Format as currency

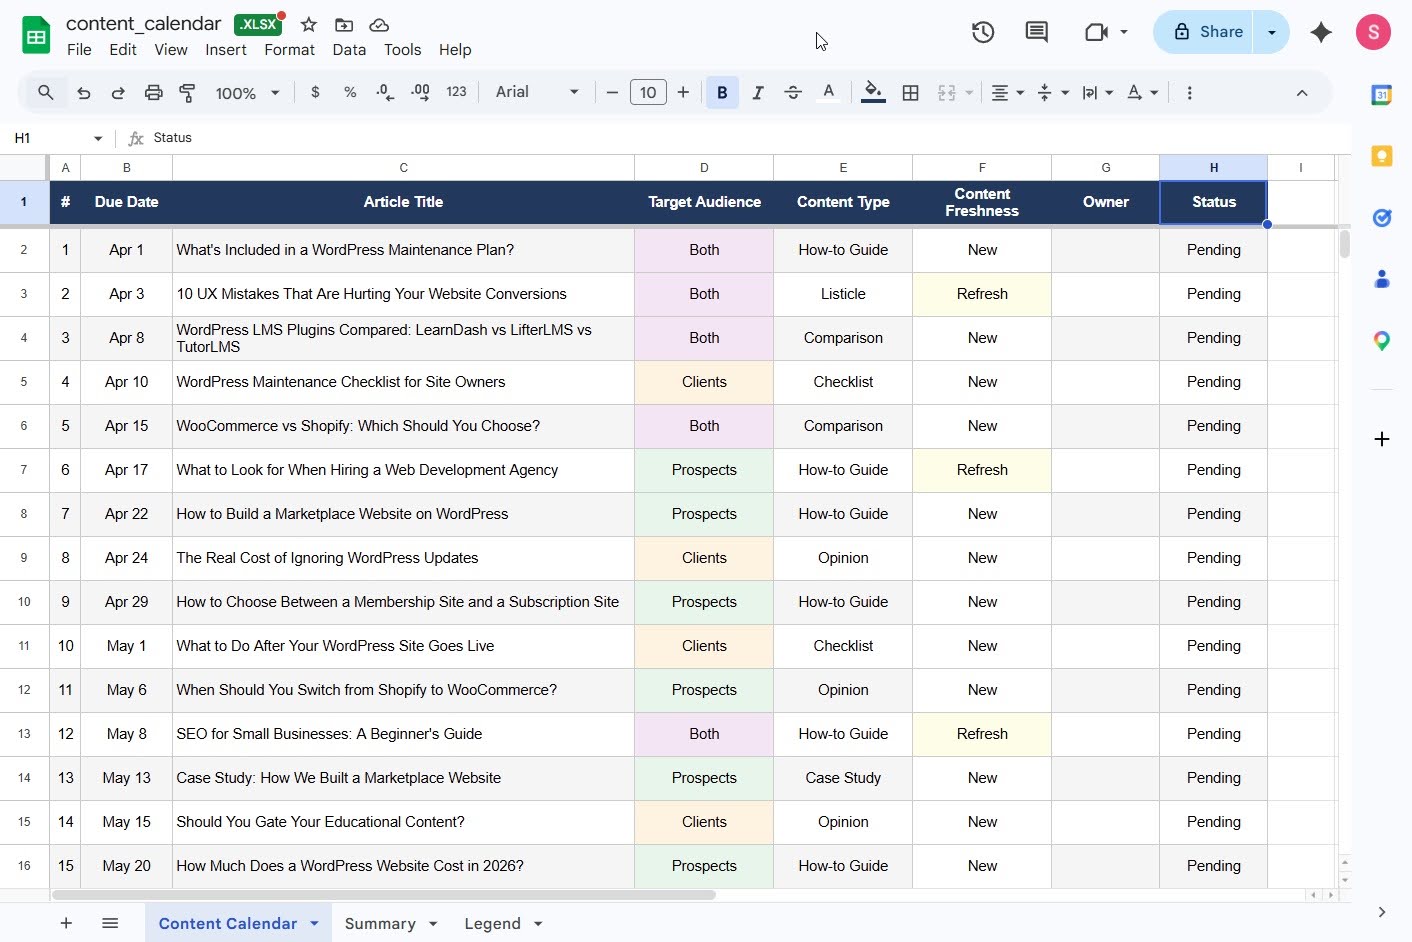click(315, 92)
